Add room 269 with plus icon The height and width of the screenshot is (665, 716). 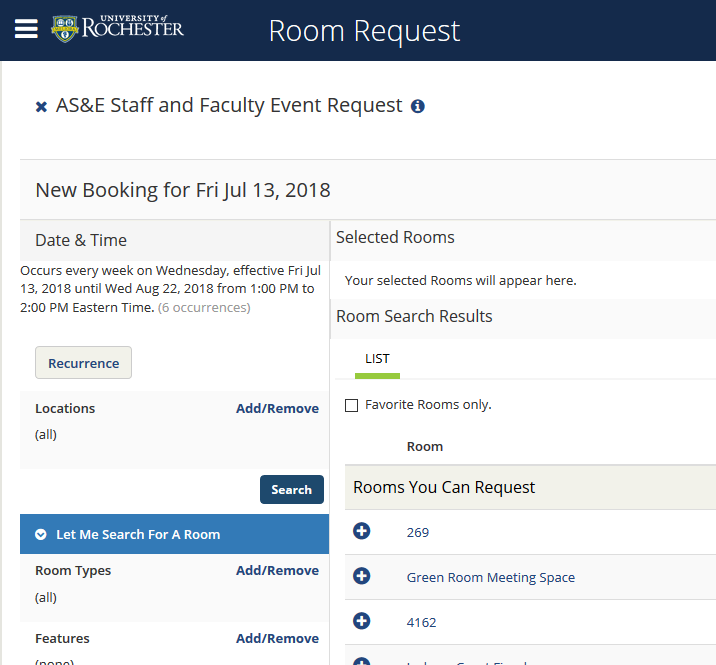pyautogui.click(x=362, y=531)
